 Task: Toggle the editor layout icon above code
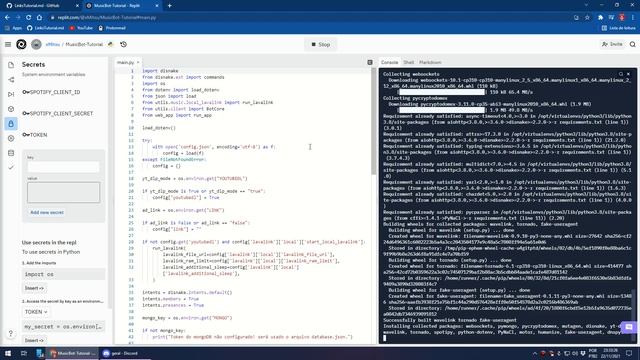pyautogui.click(x=370, y=62)
